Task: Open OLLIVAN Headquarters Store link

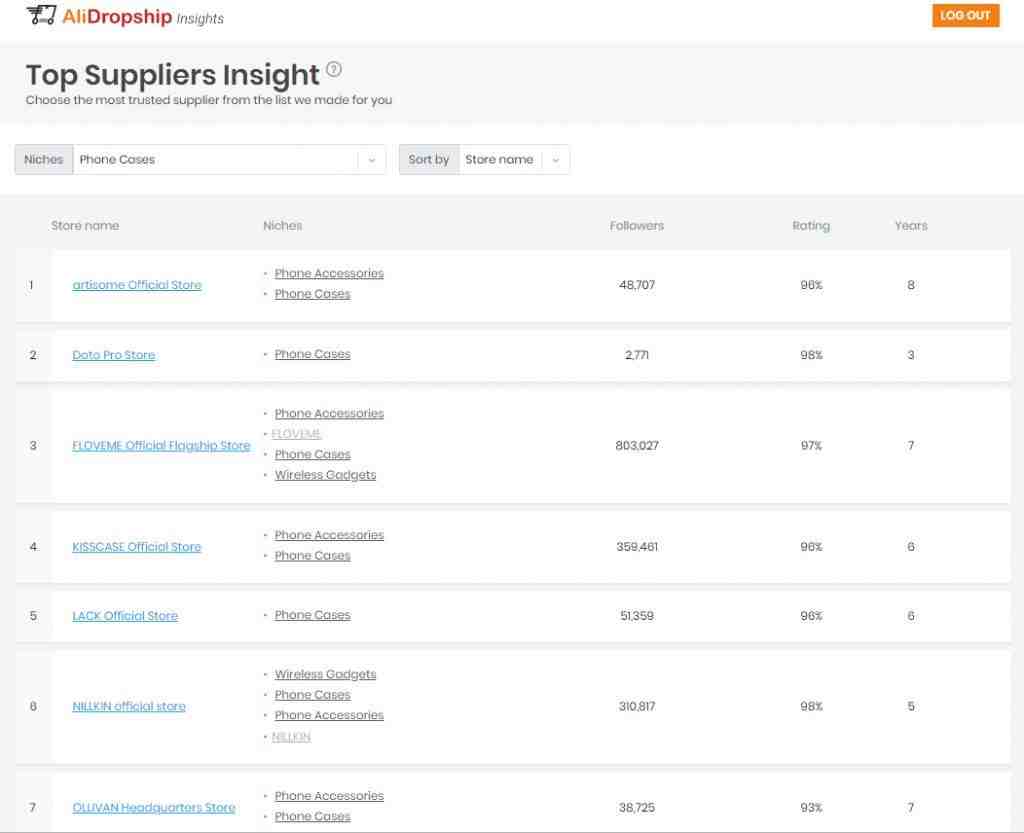Action: [153, 808]
